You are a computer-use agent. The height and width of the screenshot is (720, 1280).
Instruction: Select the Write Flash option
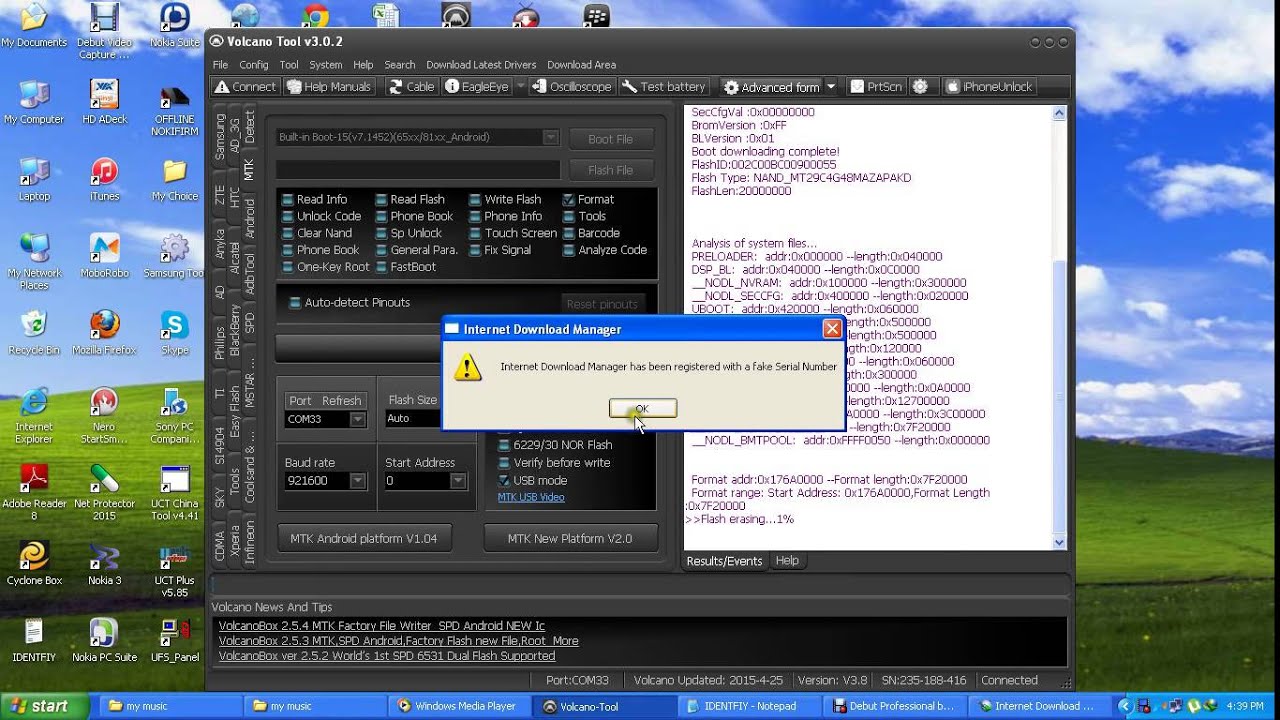[505, 199]
